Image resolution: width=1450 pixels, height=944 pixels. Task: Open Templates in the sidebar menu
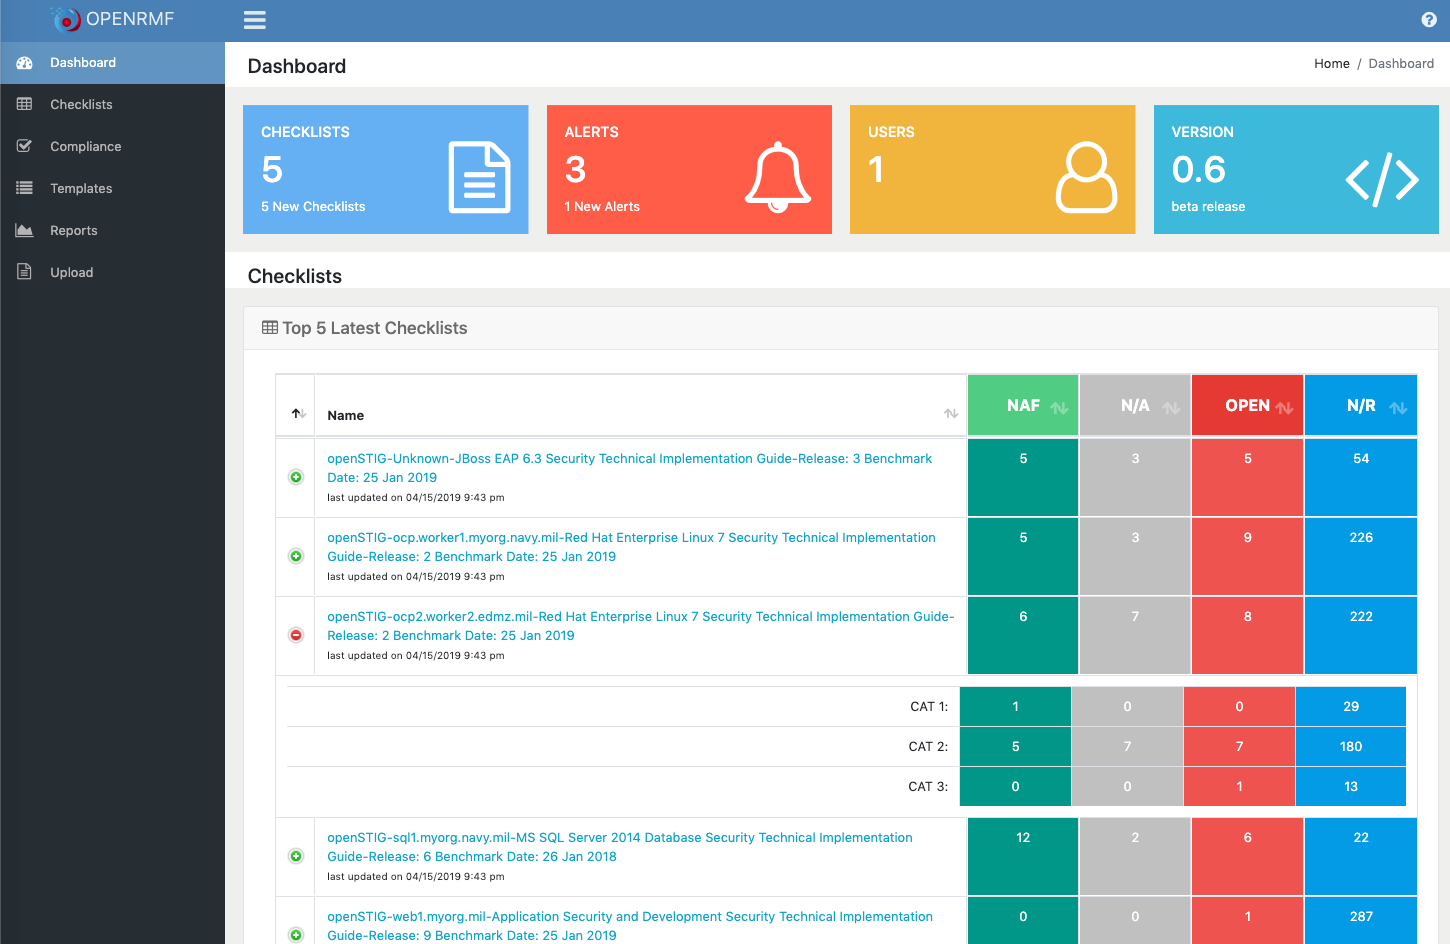112,188
